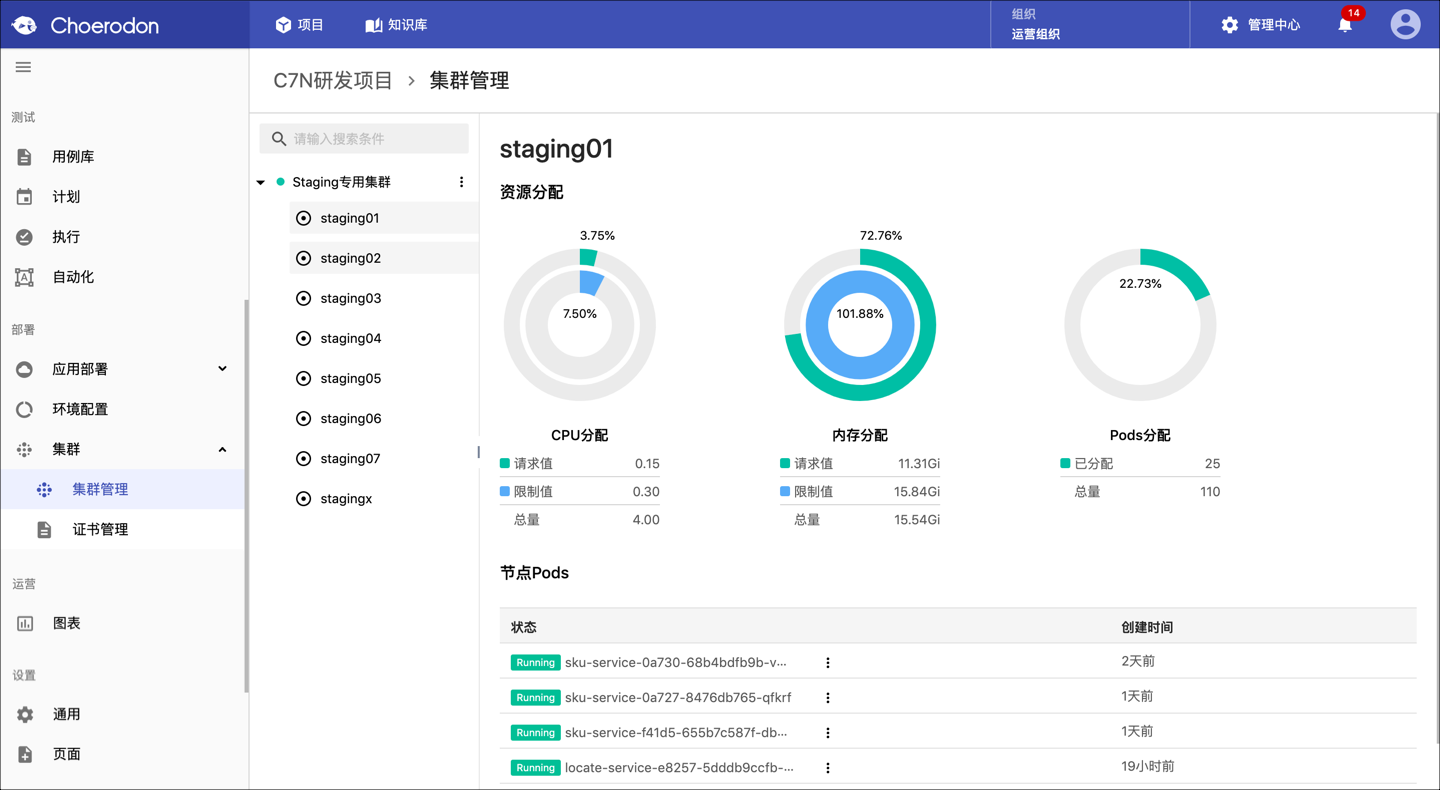Click the 证书管理 file icon
This screenshot has width=1440, height=790.
click(x=45, y=529)
